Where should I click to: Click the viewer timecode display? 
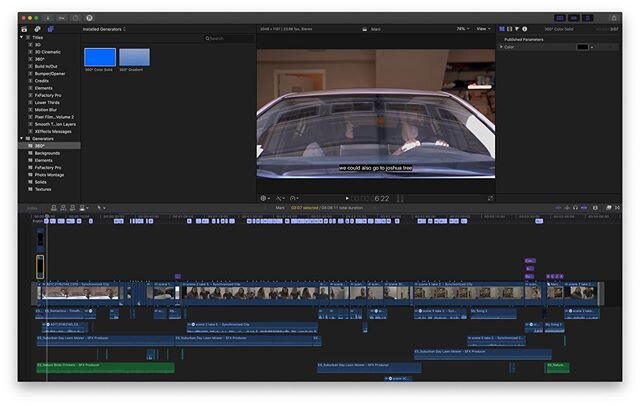[x=371, y=199]
